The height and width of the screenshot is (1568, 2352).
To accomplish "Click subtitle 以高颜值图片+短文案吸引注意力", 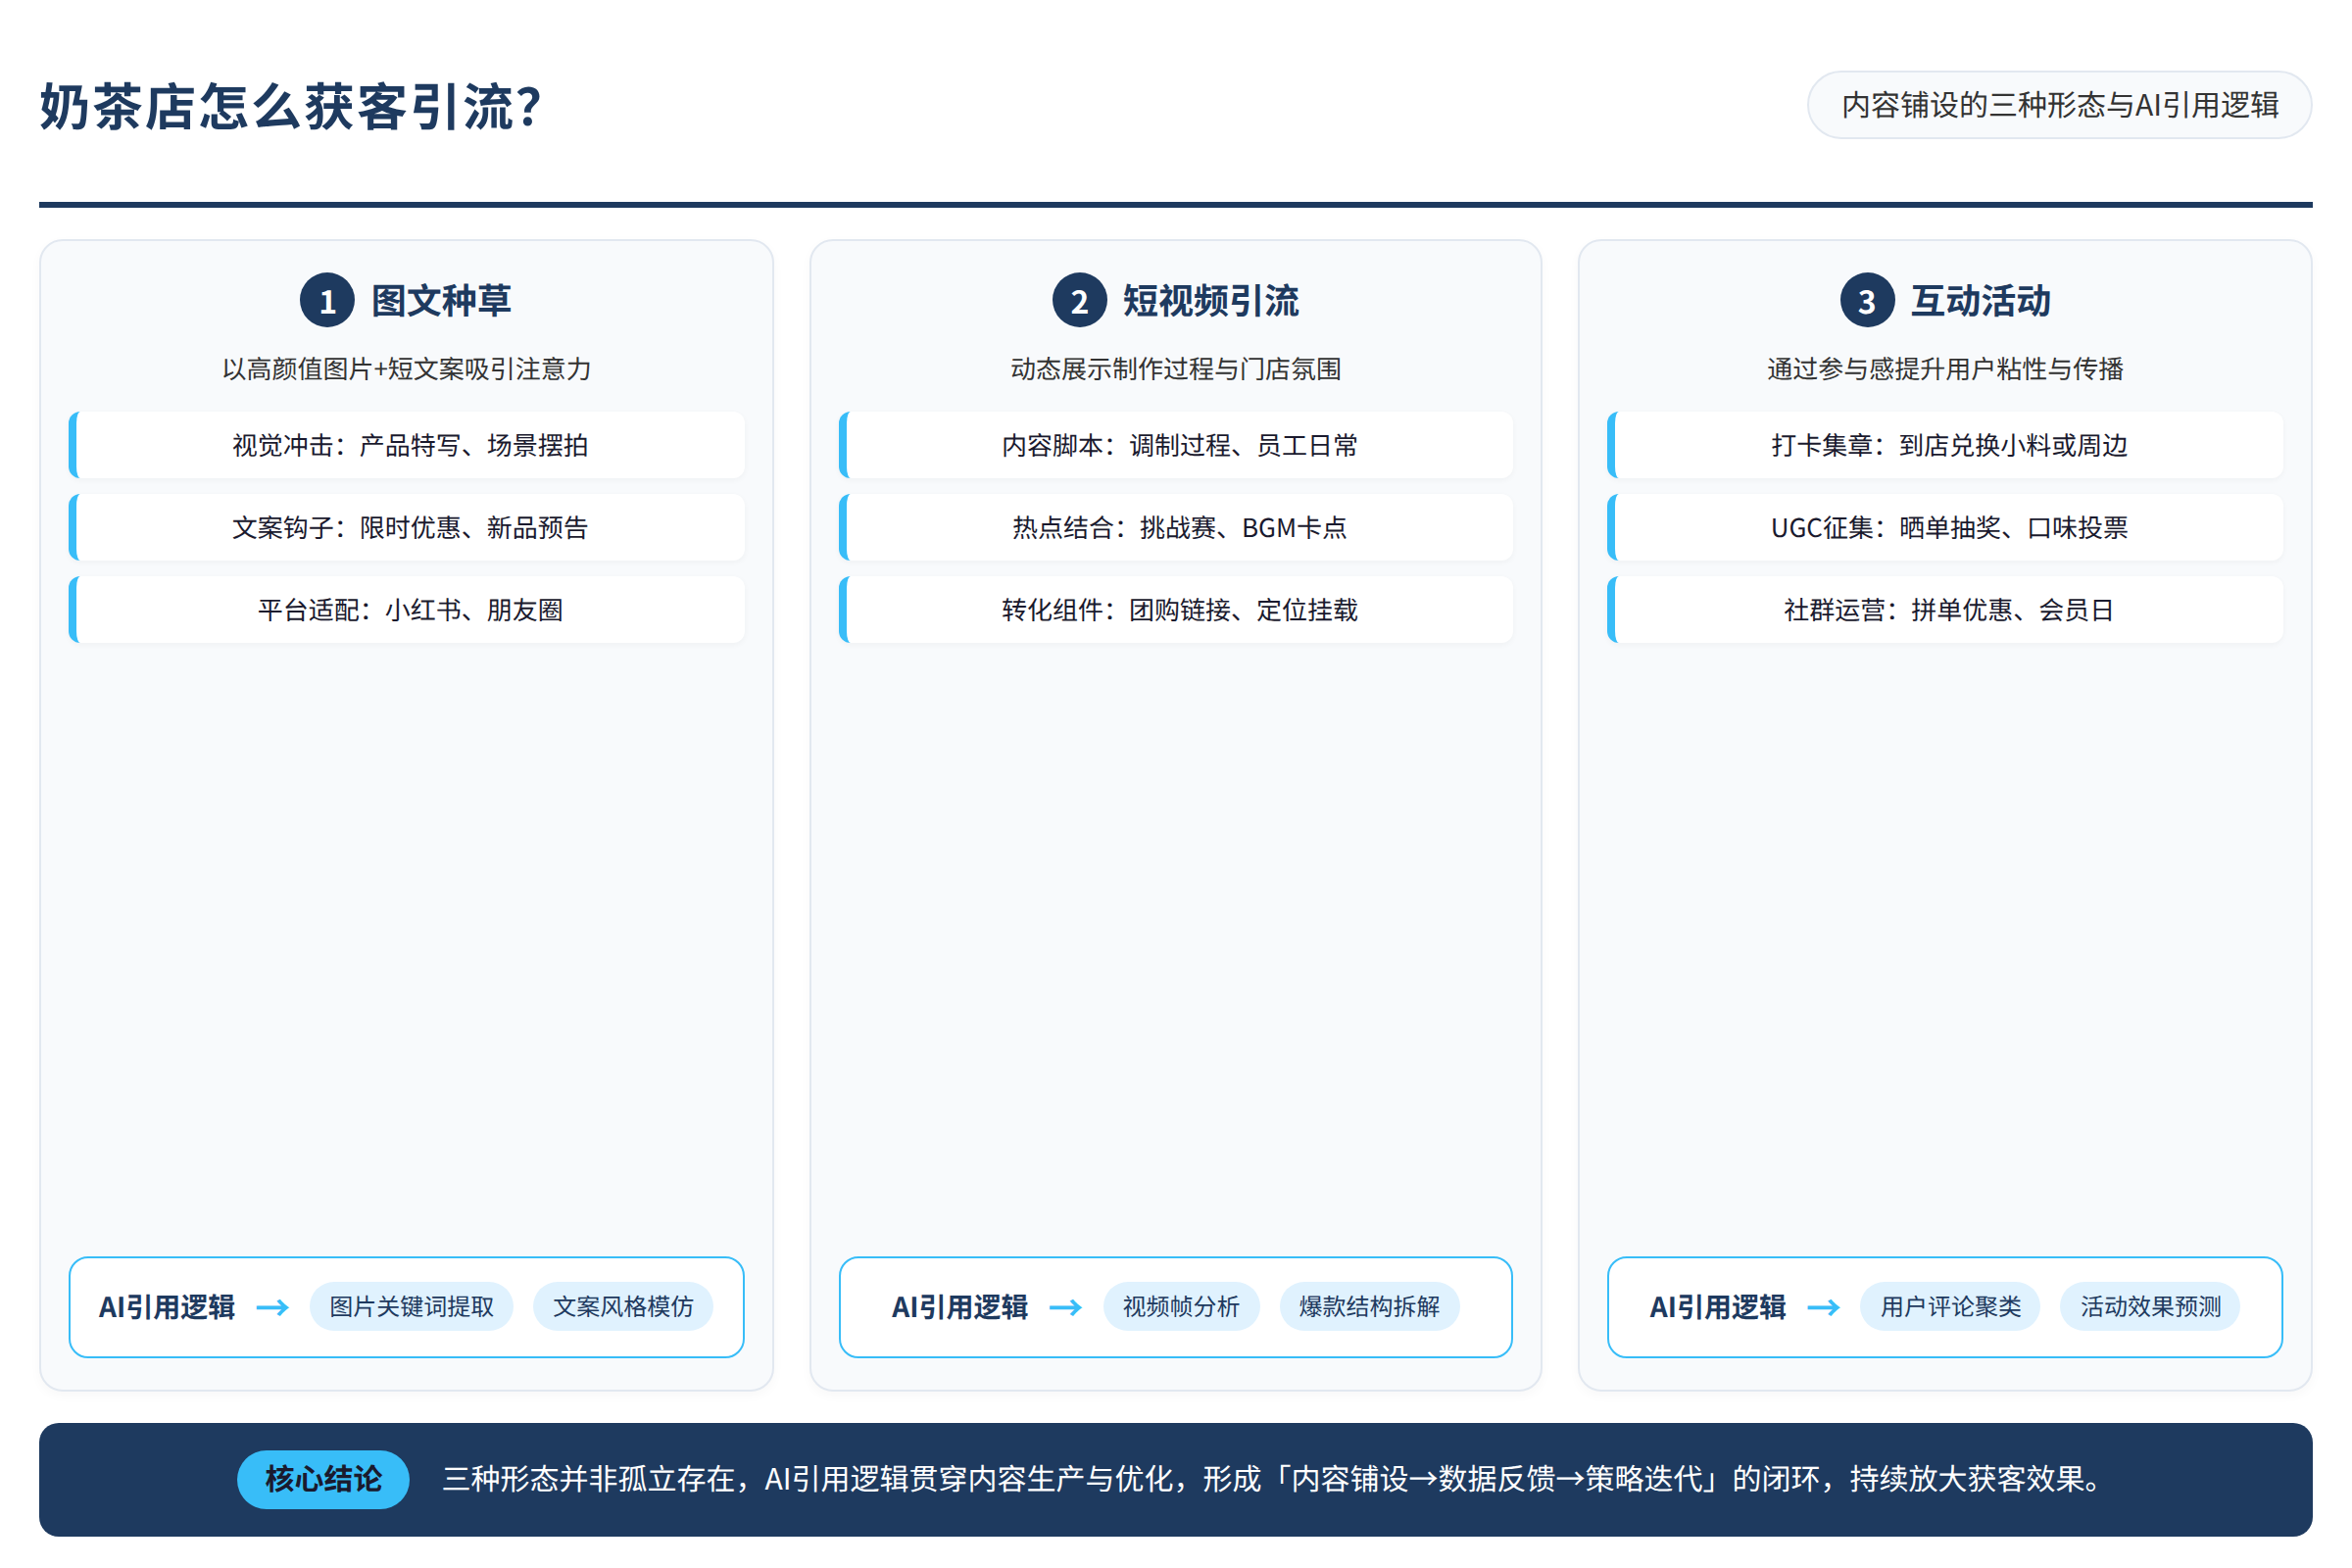I will tap(407, 369).
